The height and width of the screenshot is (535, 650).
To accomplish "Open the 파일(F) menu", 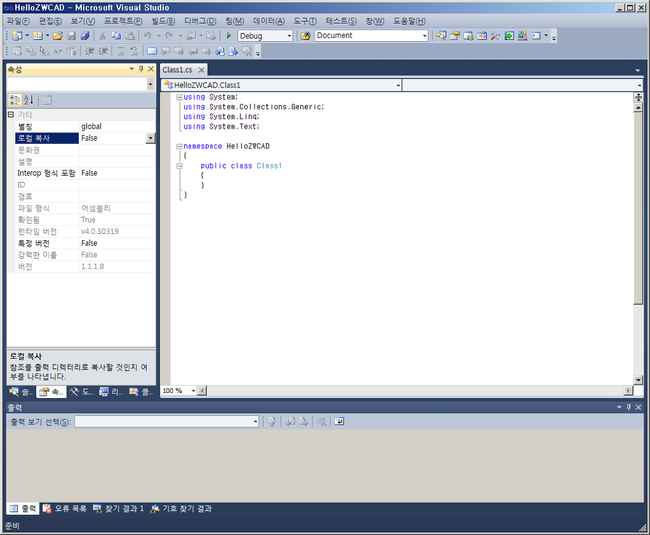I will pyautogui.click(x=18, y=21).
